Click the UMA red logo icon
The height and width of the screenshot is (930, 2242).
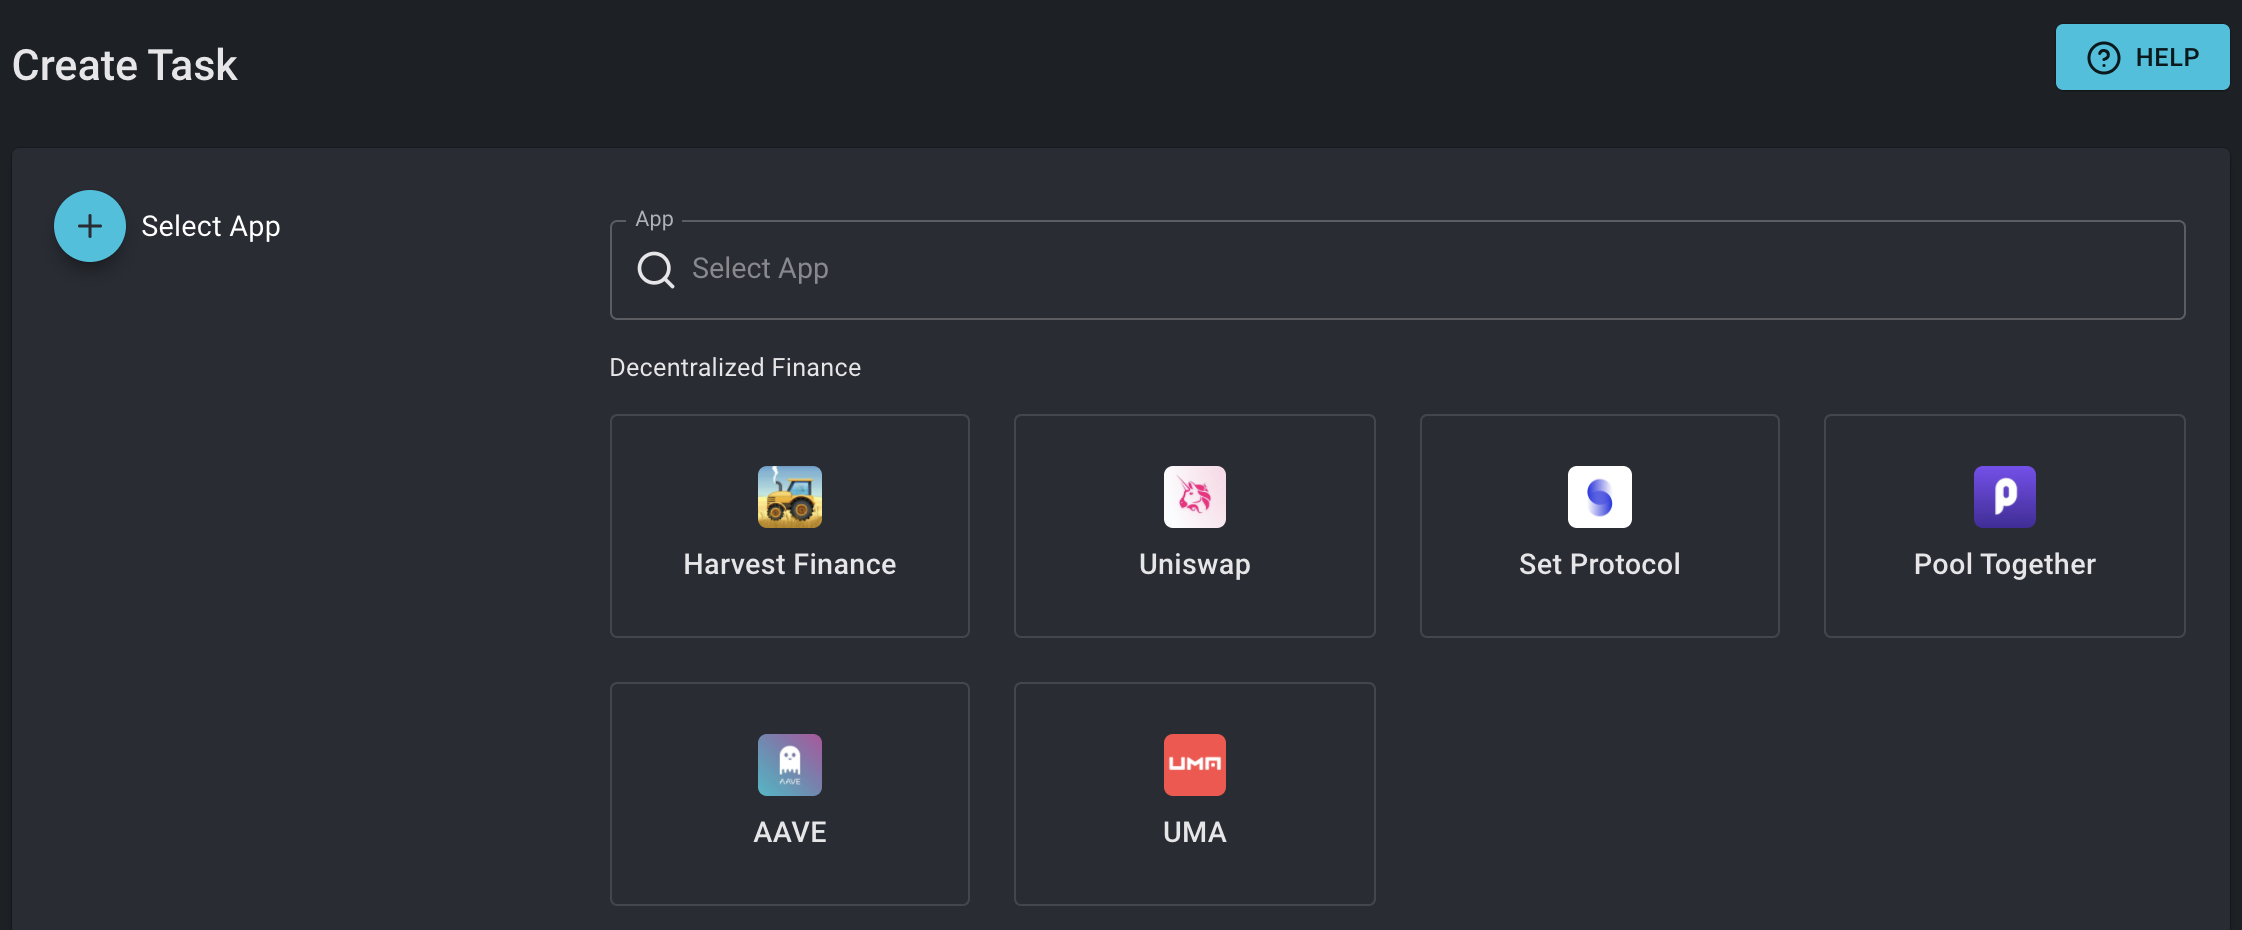pos(1194,765)
